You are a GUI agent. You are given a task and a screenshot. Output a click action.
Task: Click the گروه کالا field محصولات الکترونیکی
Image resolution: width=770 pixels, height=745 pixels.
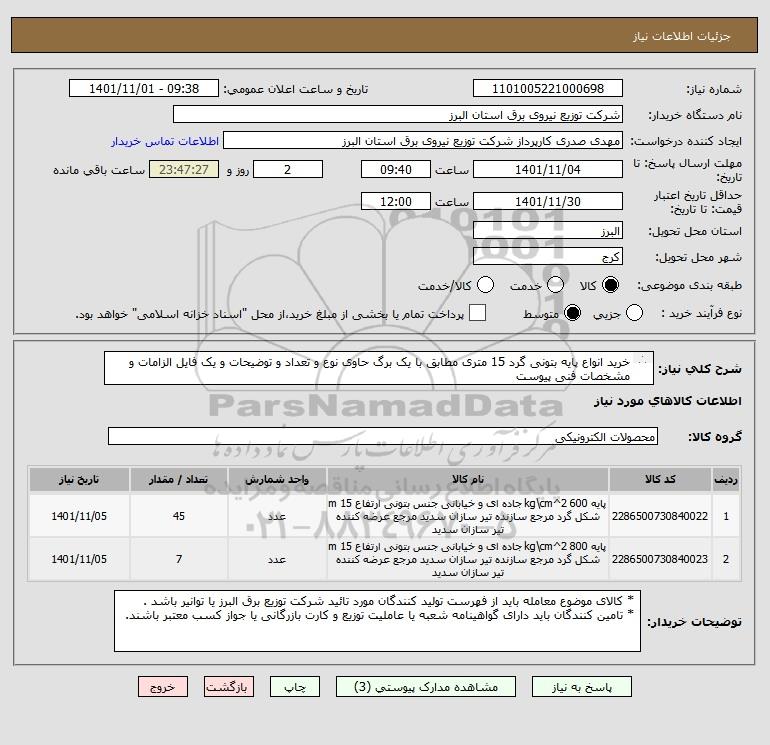[x=383, y=436]
